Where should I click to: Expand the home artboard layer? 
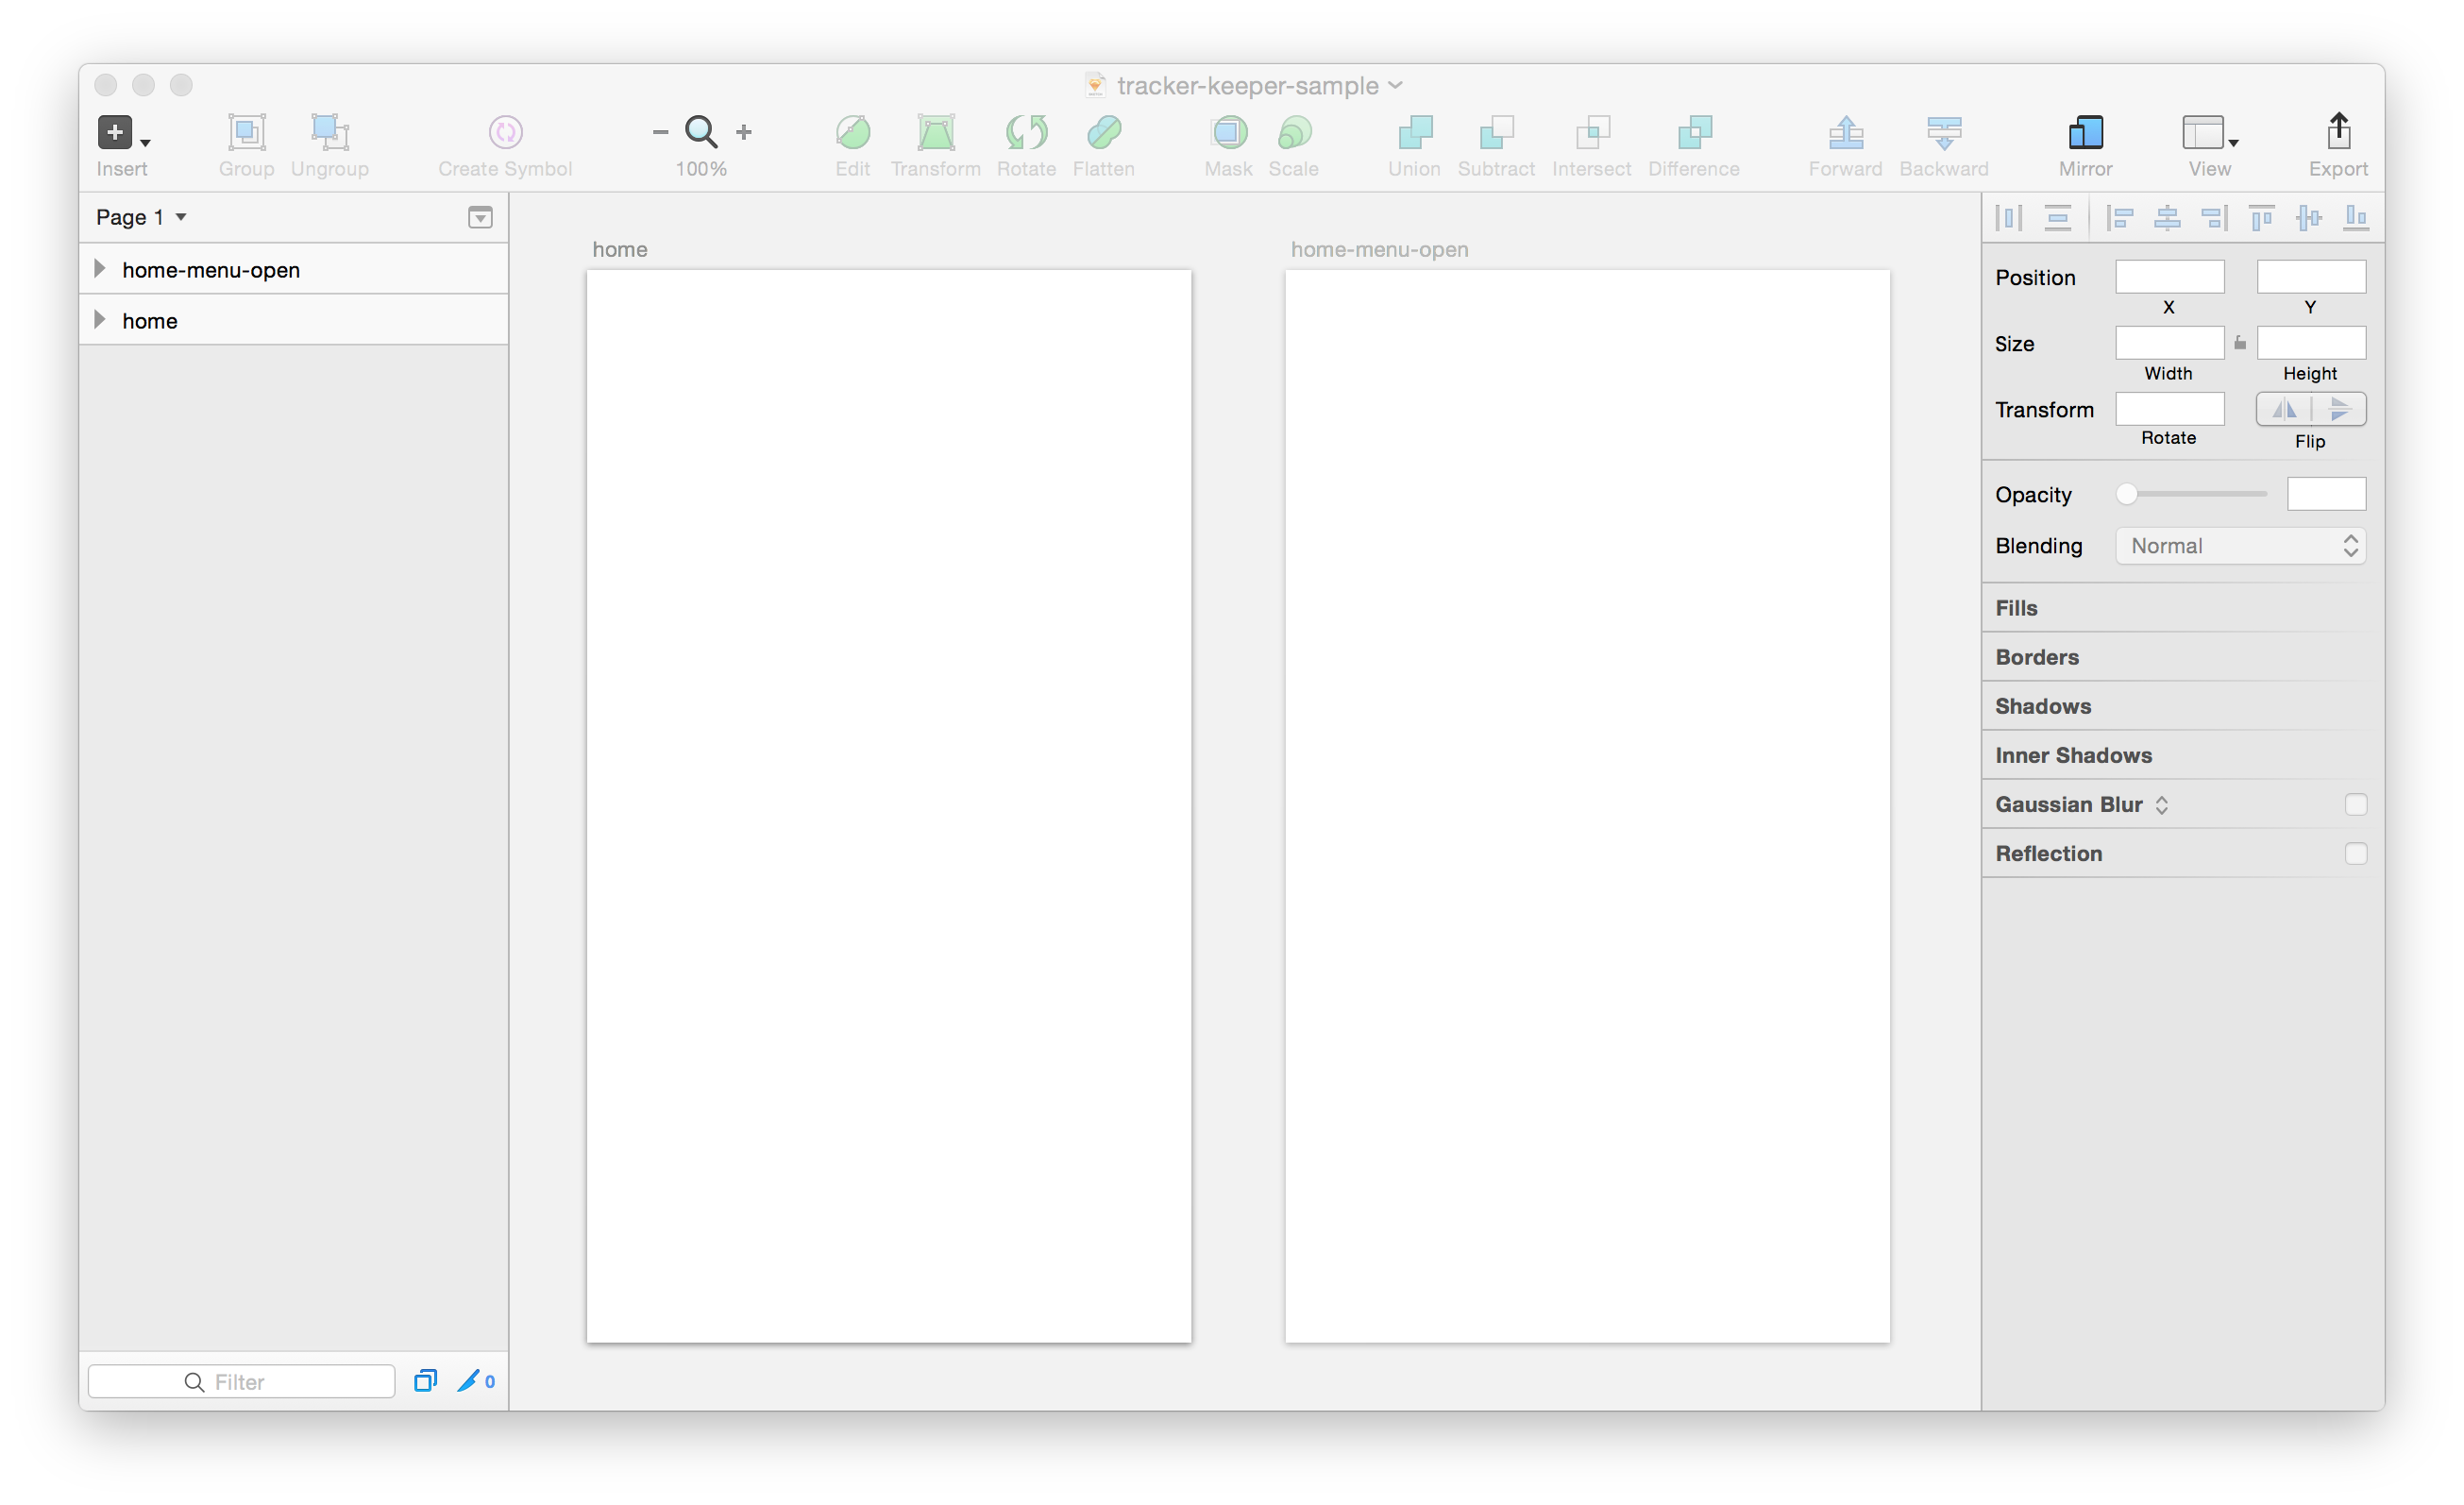[x=100, y=320]
